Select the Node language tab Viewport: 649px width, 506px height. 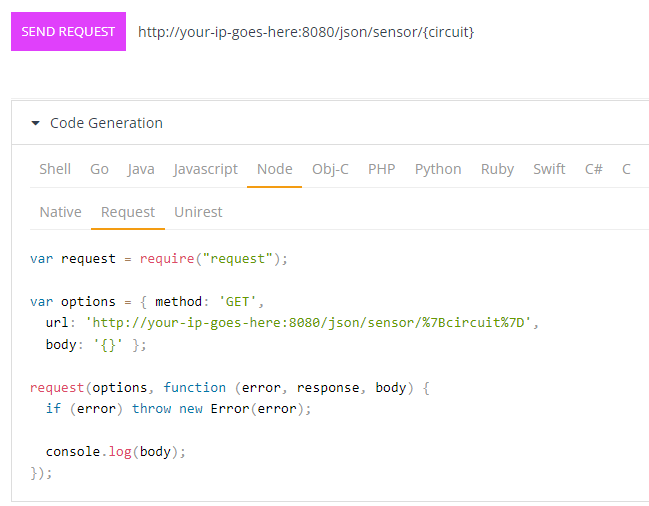point(274,169)
